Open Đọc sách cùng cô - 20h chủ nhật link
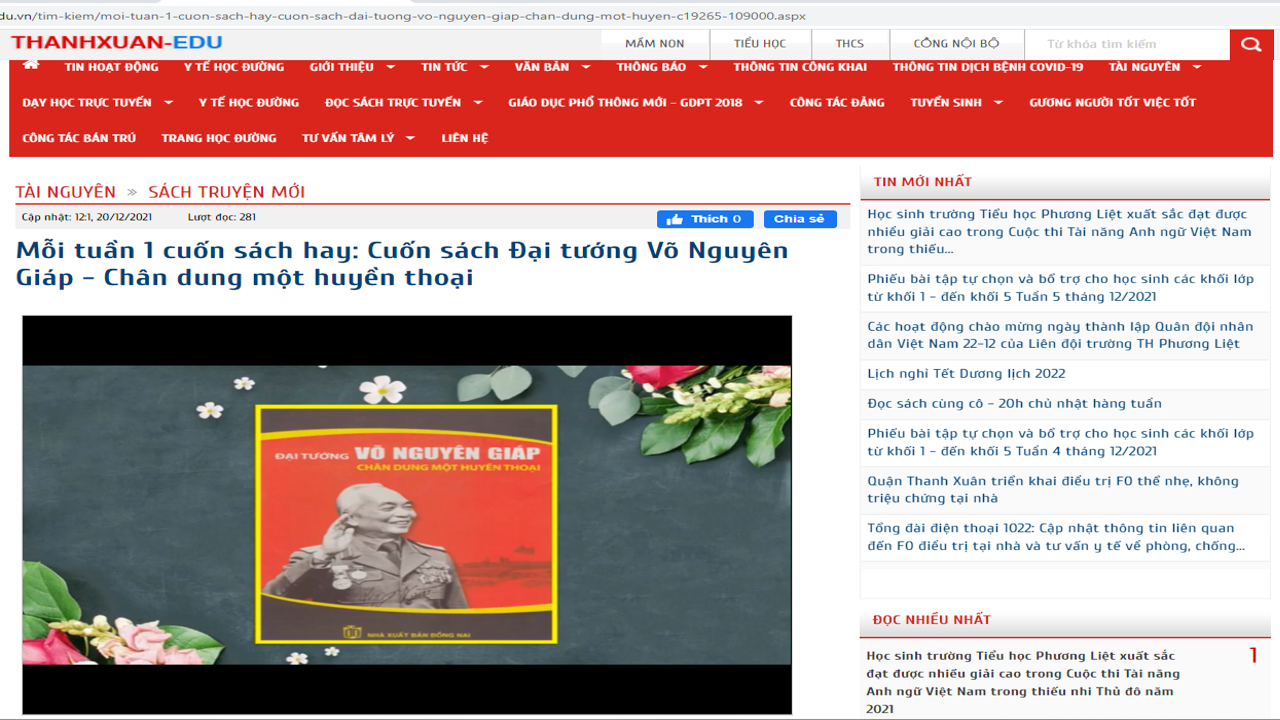 point(1014,404)
